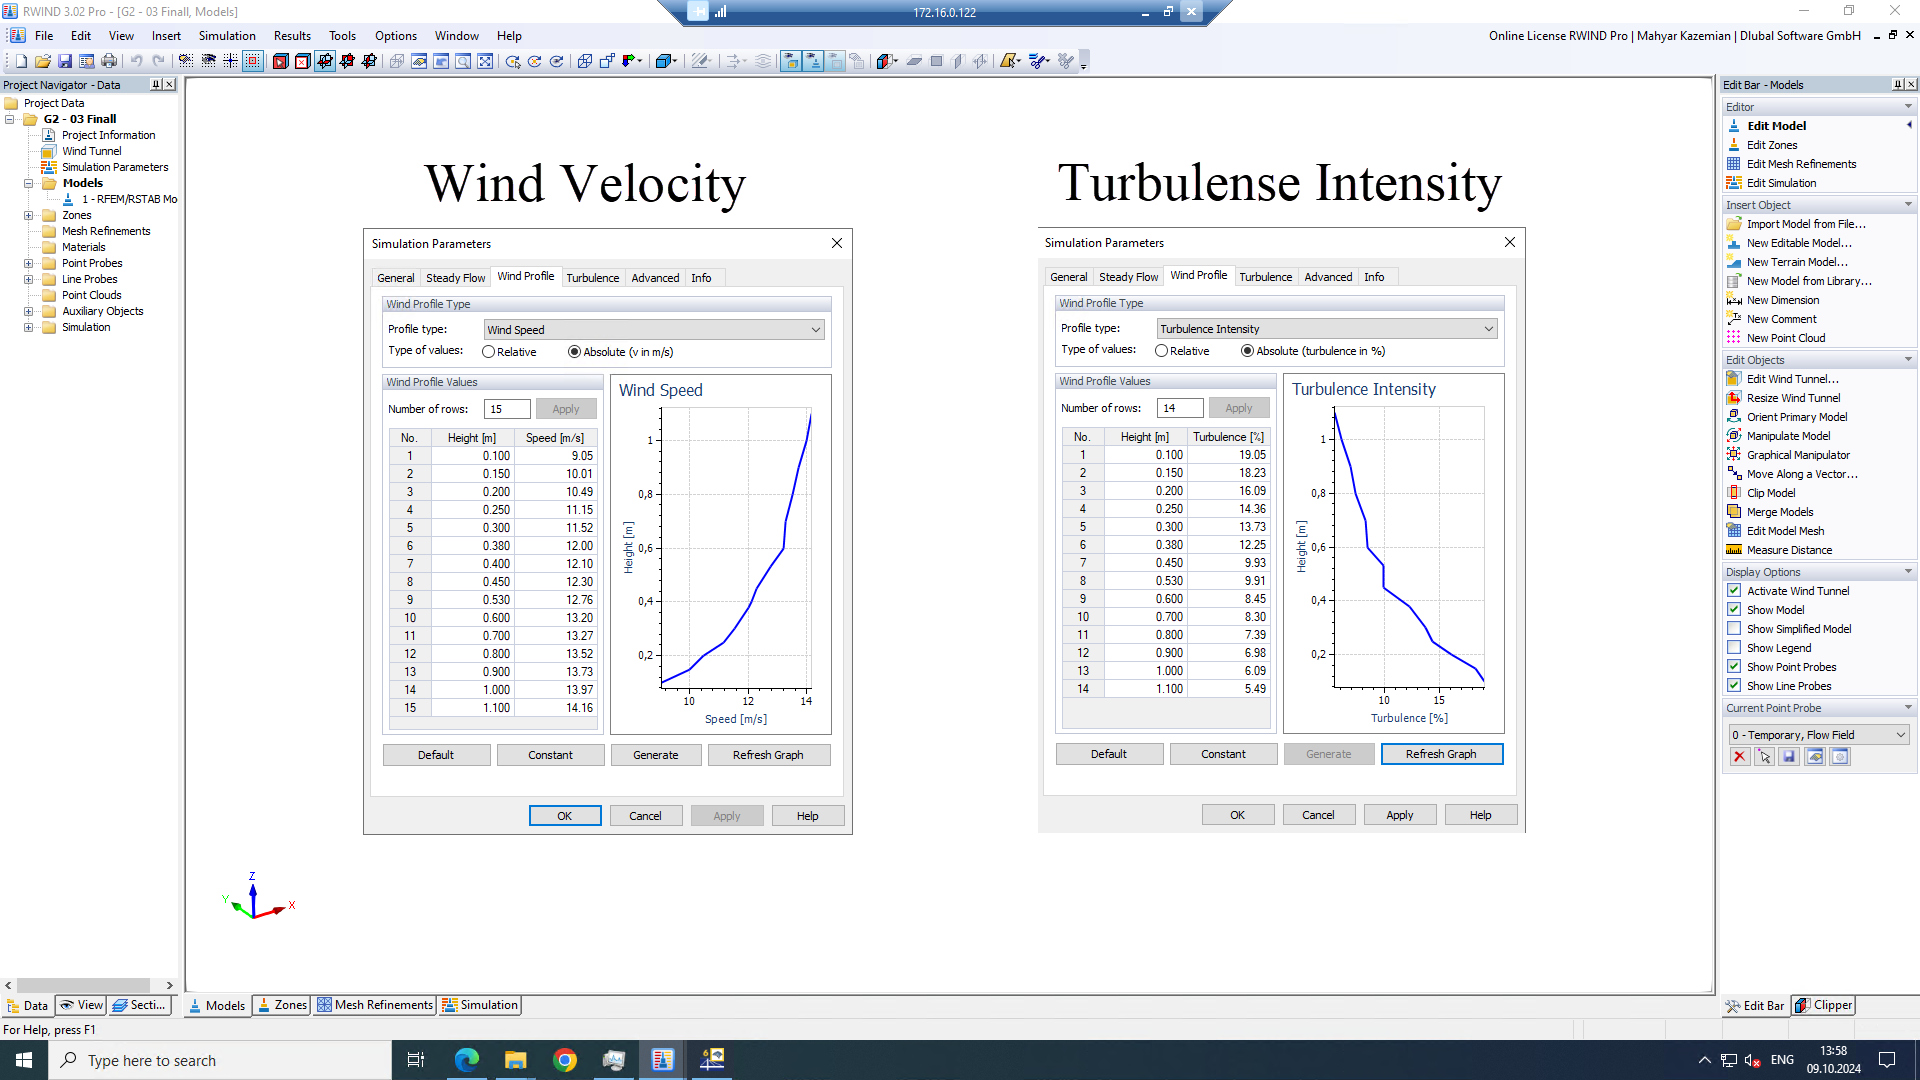Image resolution: width=1920 pixels, height=1080 pixels.
Task: Edit the Number of rows input field
Action: tap(504, 407)
